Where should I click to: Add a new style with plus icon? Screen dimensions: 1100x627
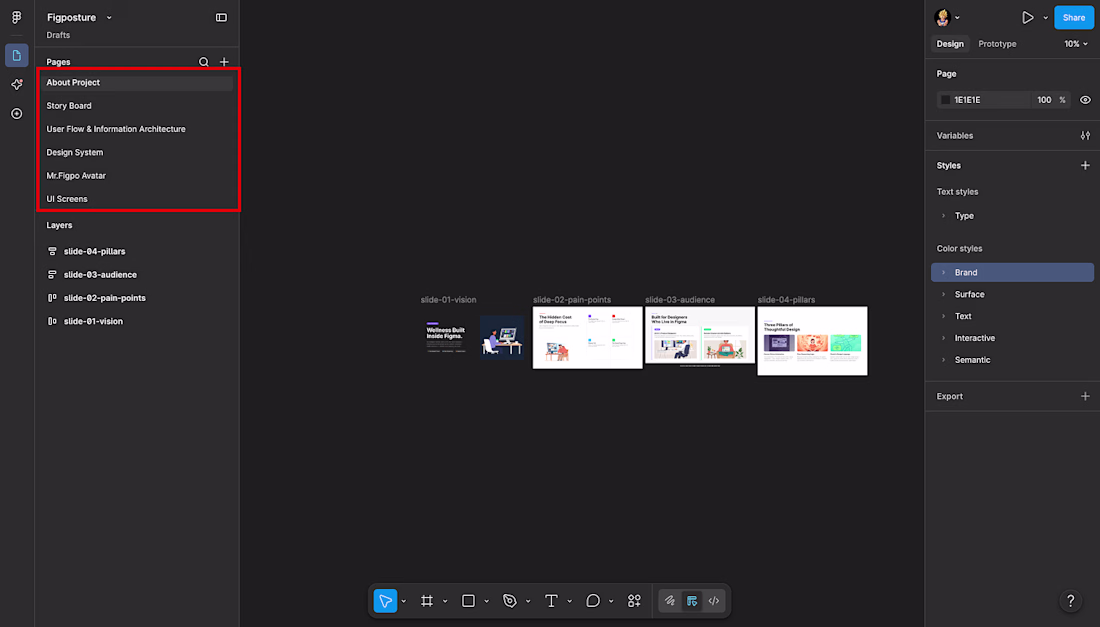(x=1085, y=166)
